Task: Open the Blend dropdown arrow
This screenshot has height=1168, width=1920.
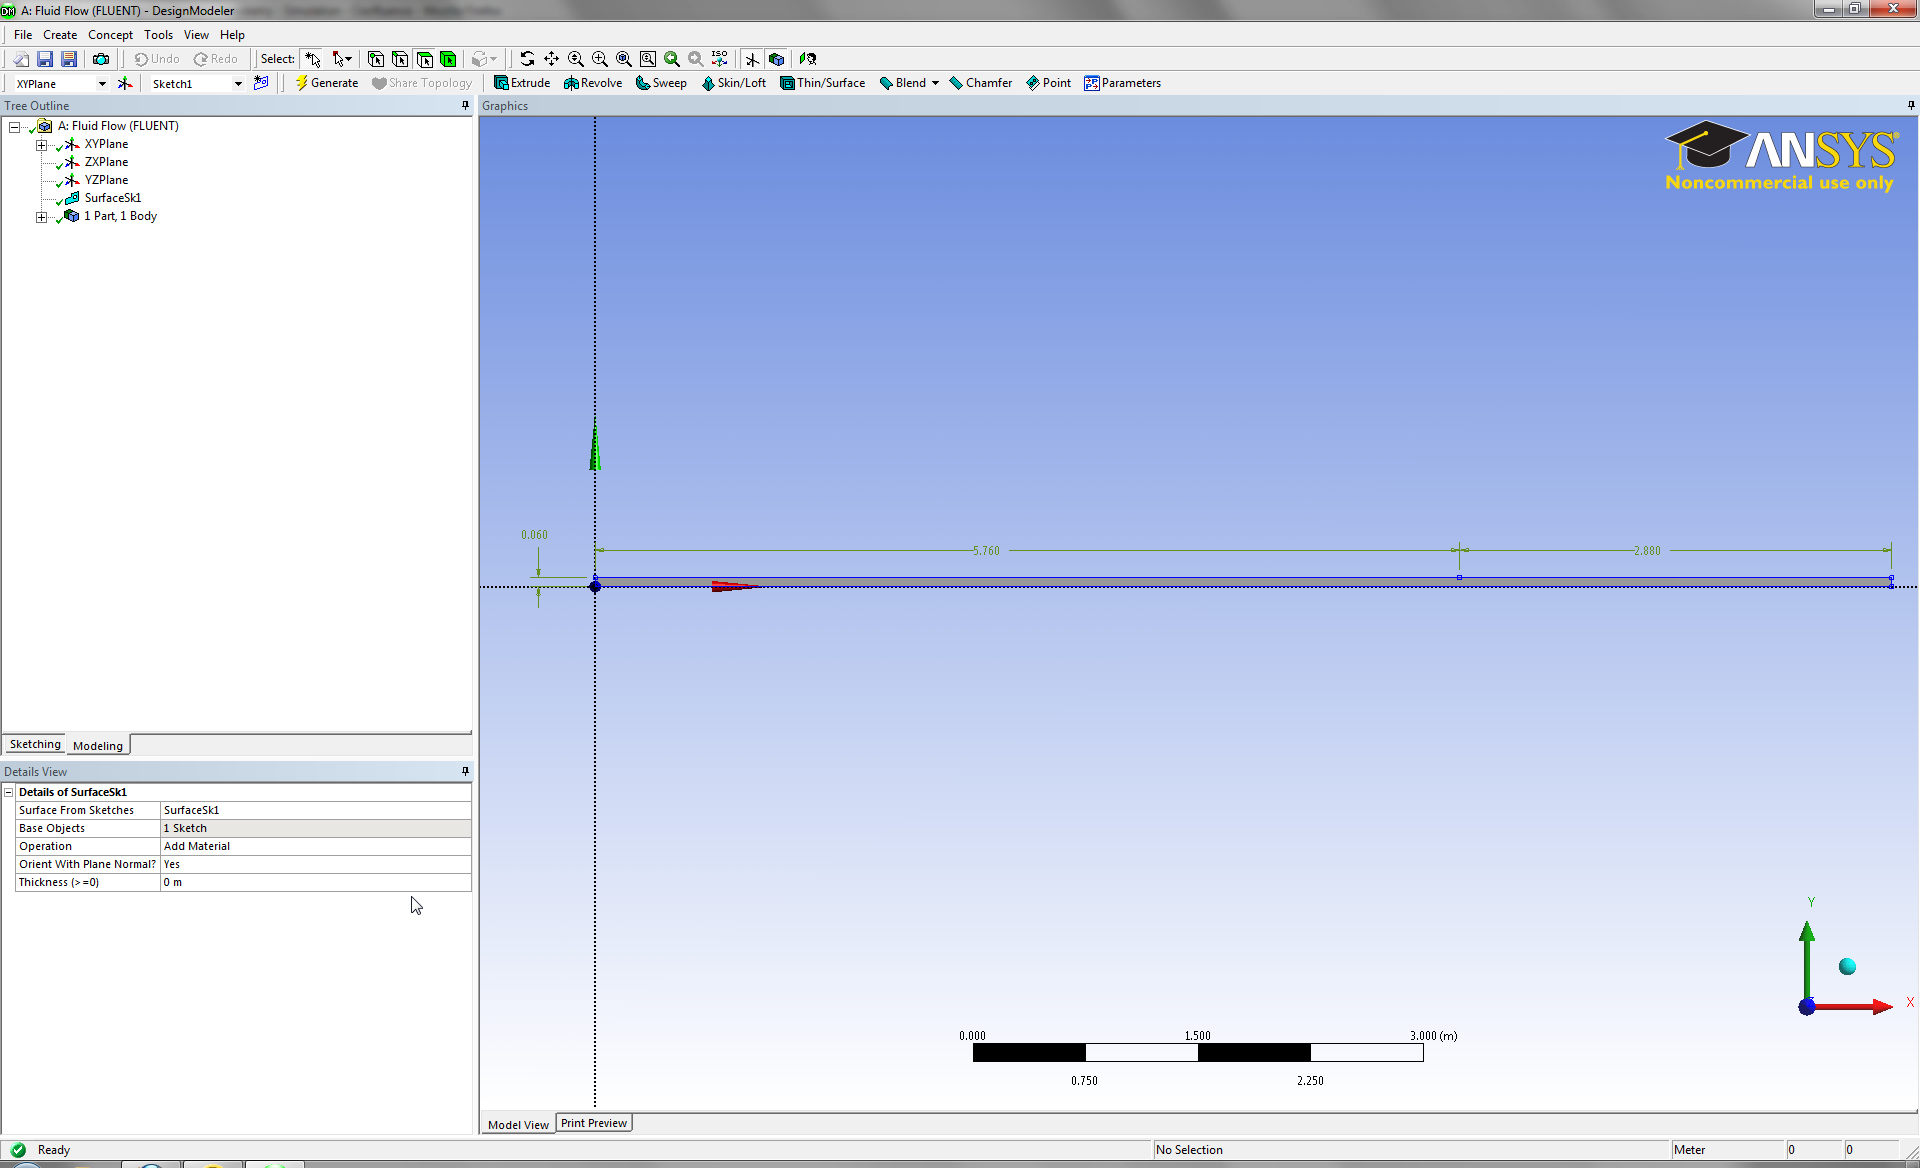Action: [x=935, y=83]
